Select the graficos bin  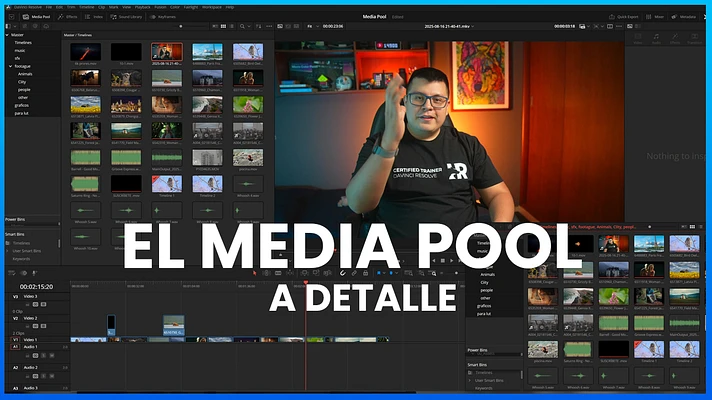(x=21, y=105)
